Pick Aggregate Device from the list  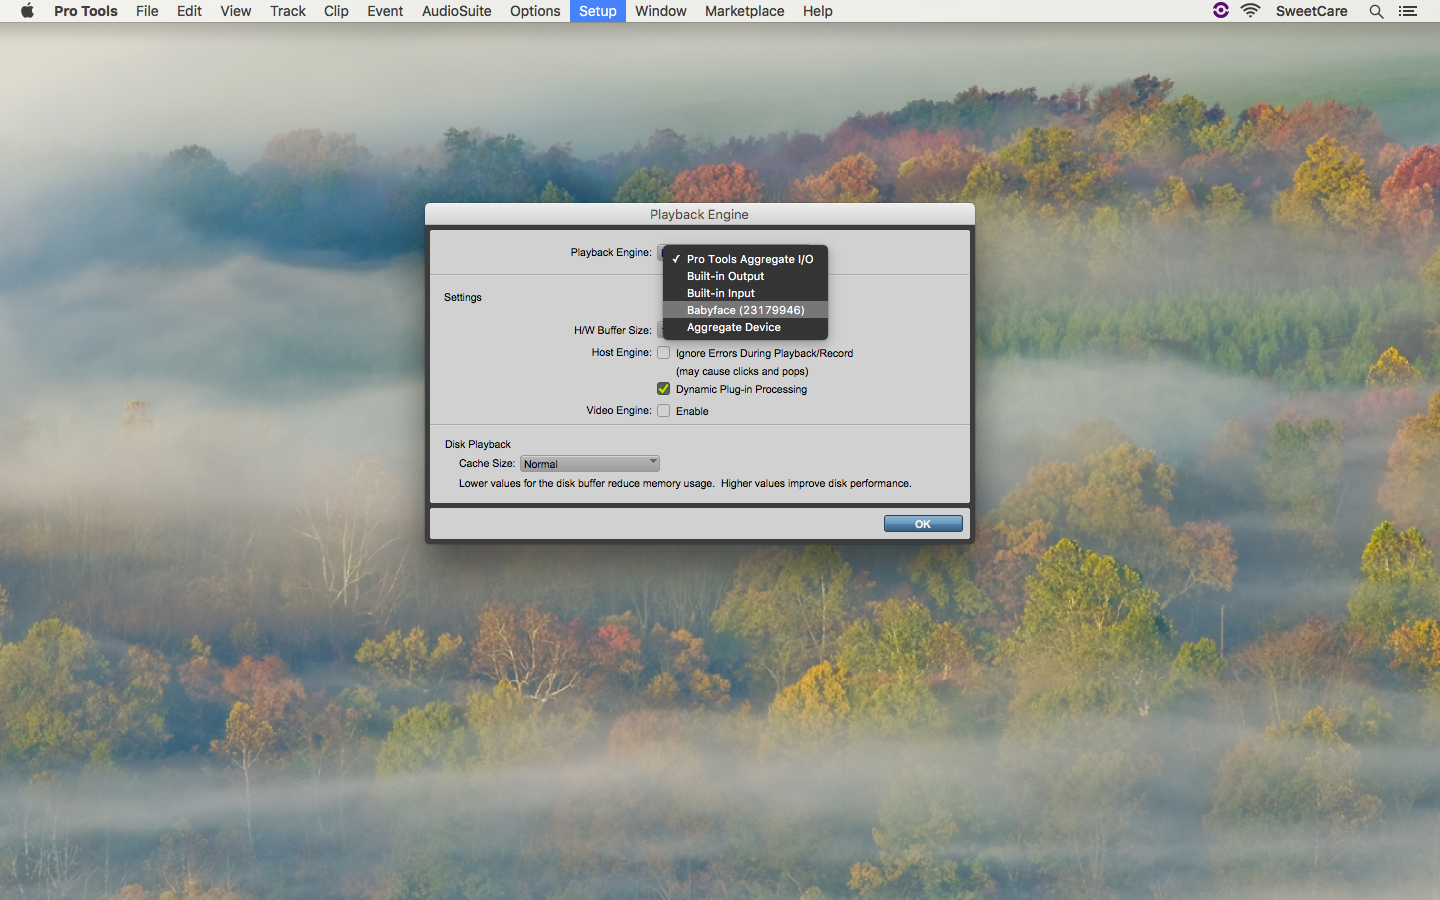(733, 327)
